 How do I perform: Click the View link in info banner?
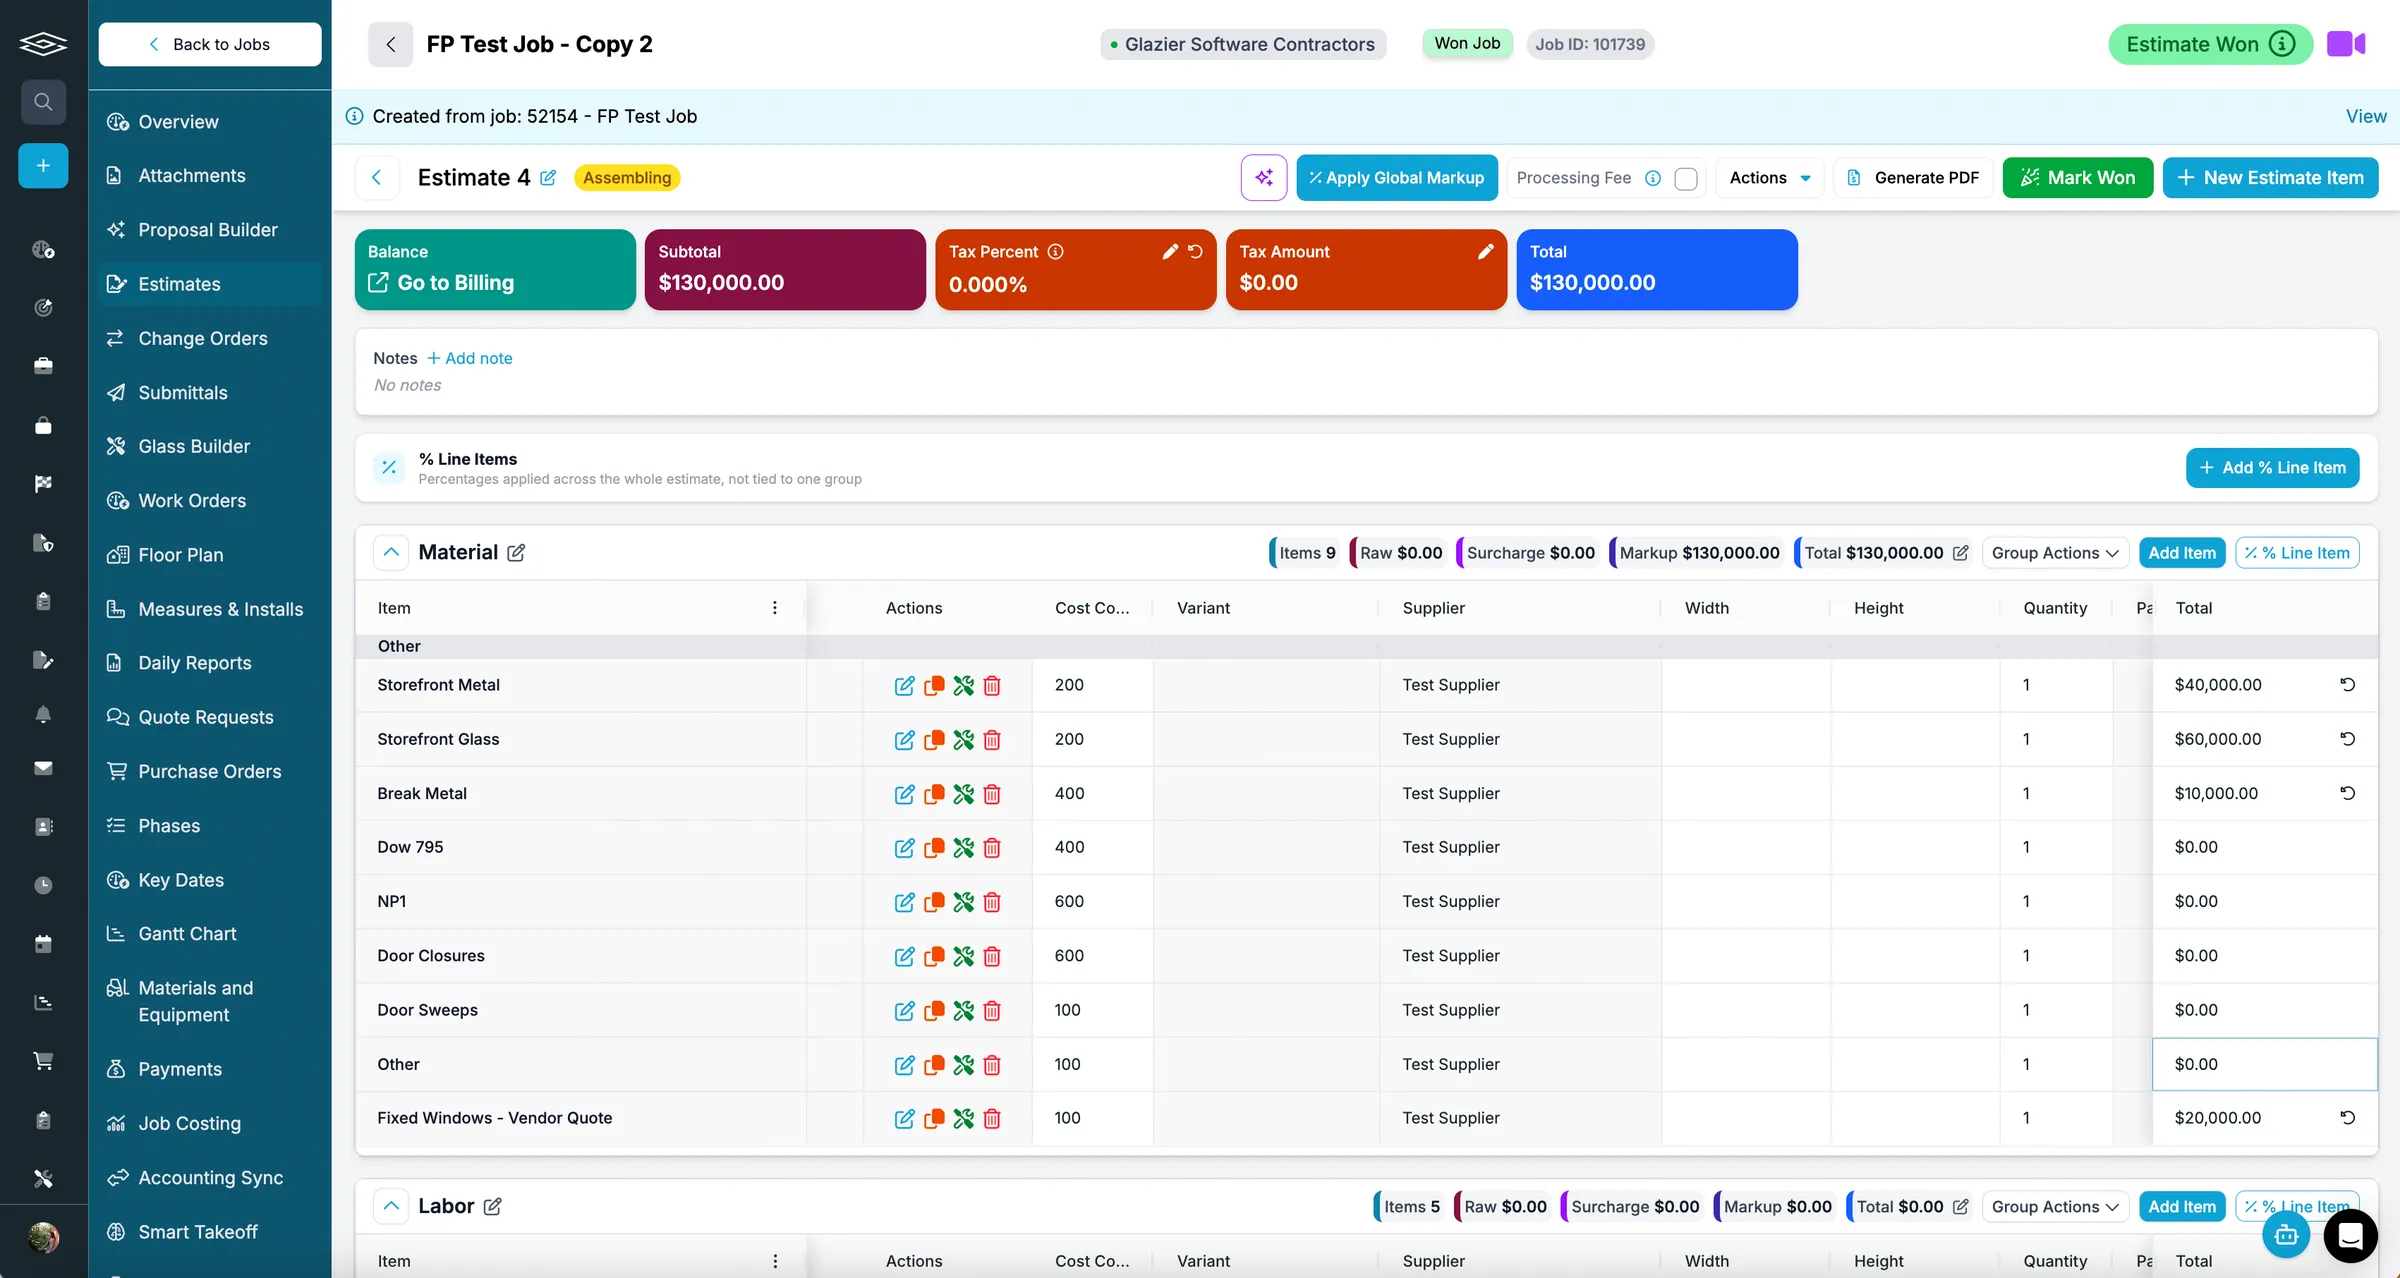pos(2366,116)
